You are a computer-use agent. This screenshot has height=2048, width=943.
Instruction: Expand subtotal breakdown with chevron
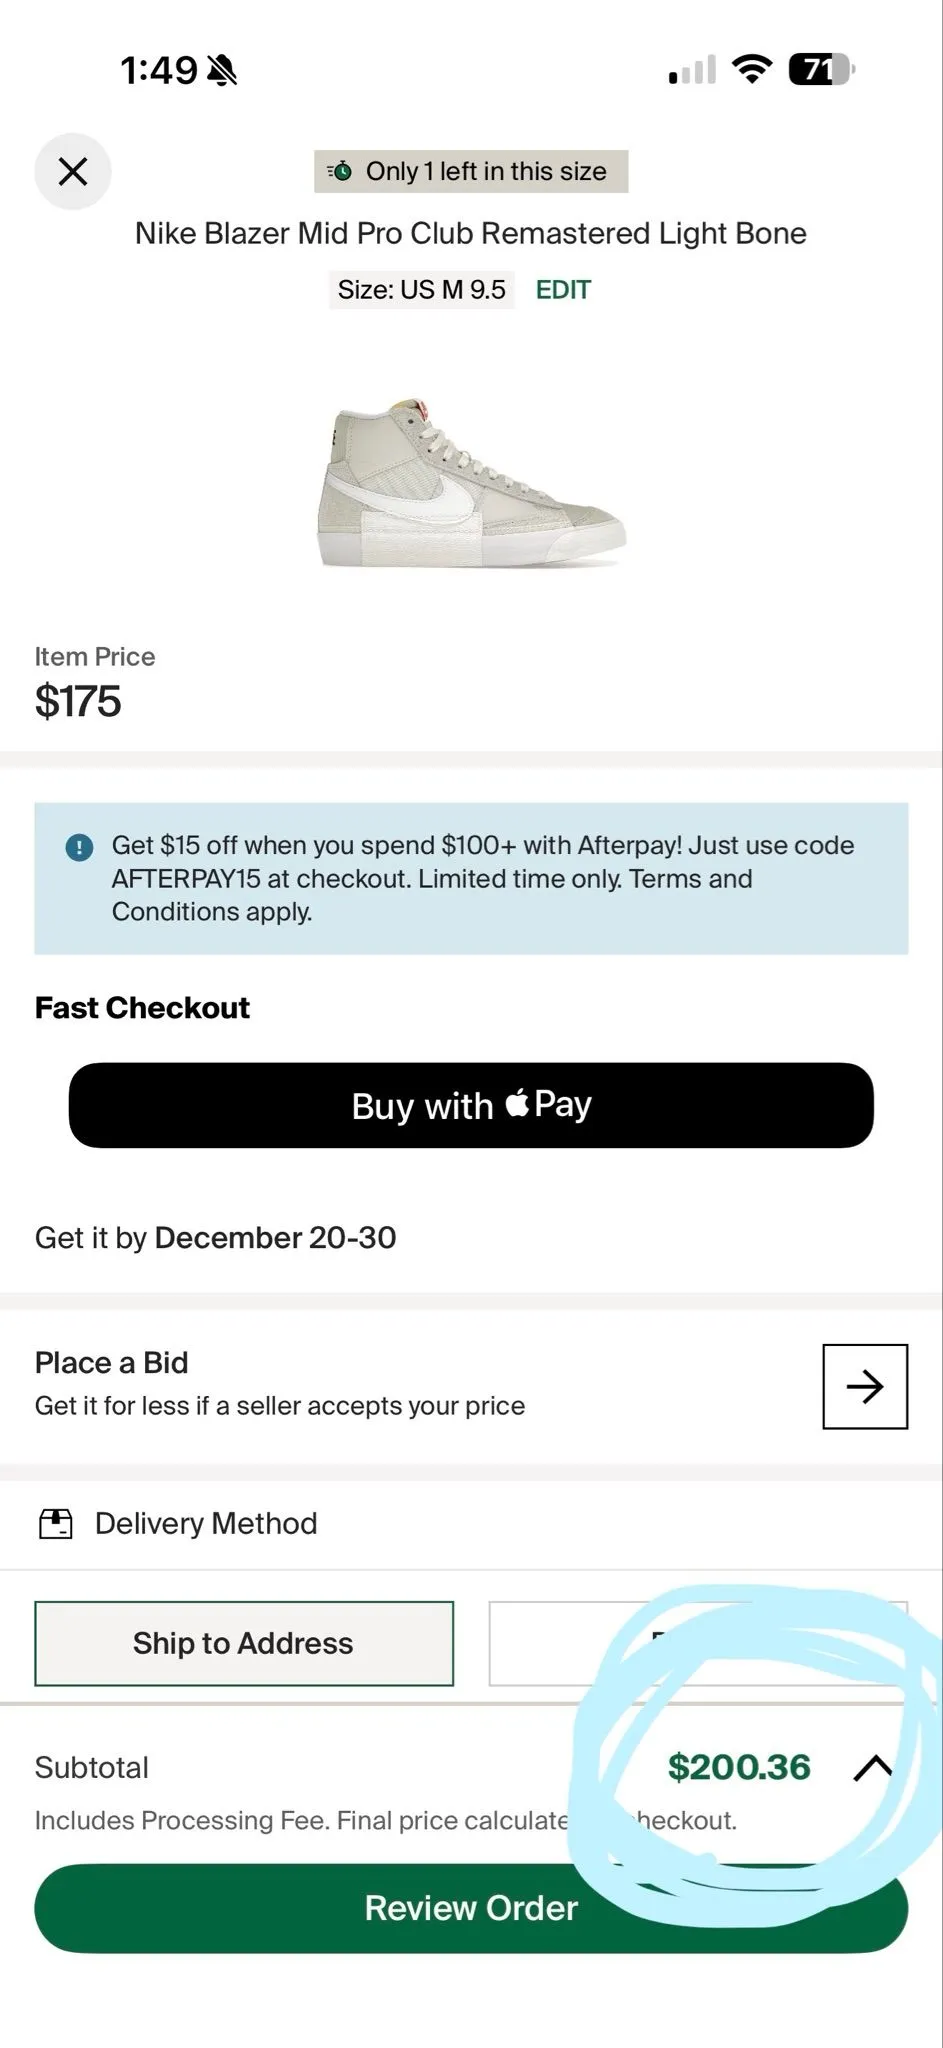tap(873, 1767)
